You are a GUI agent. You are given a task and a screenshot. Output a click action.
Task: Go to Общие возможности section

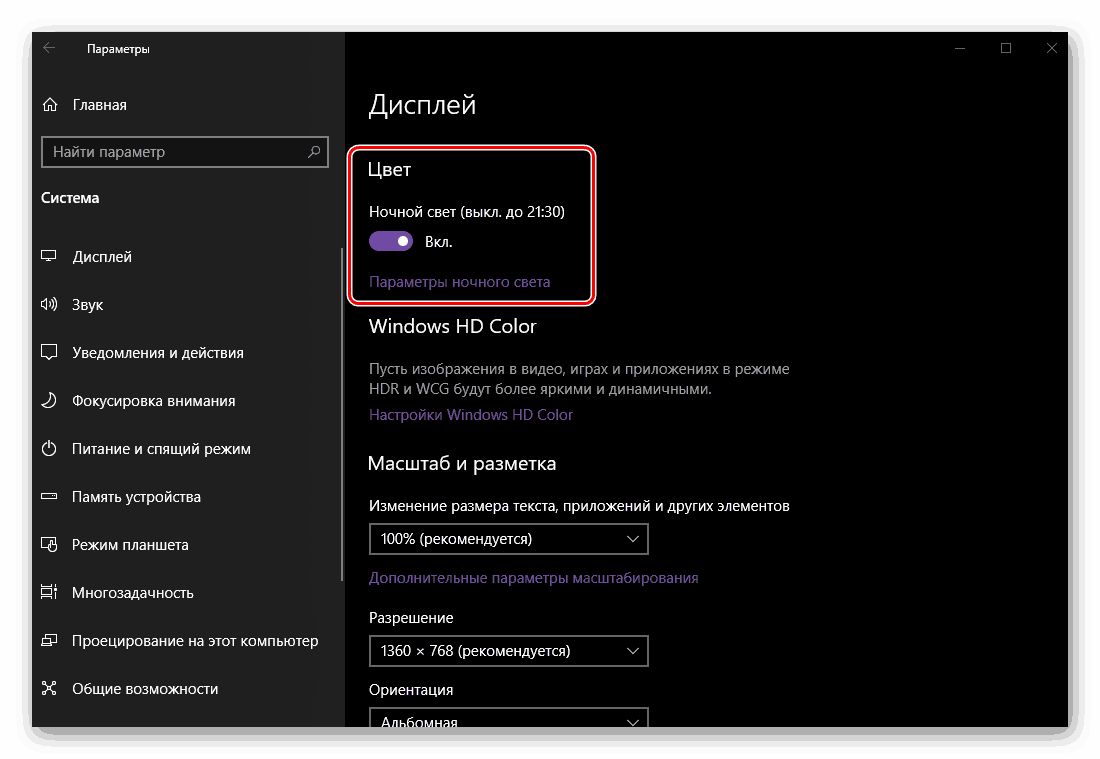click(144, 689)
